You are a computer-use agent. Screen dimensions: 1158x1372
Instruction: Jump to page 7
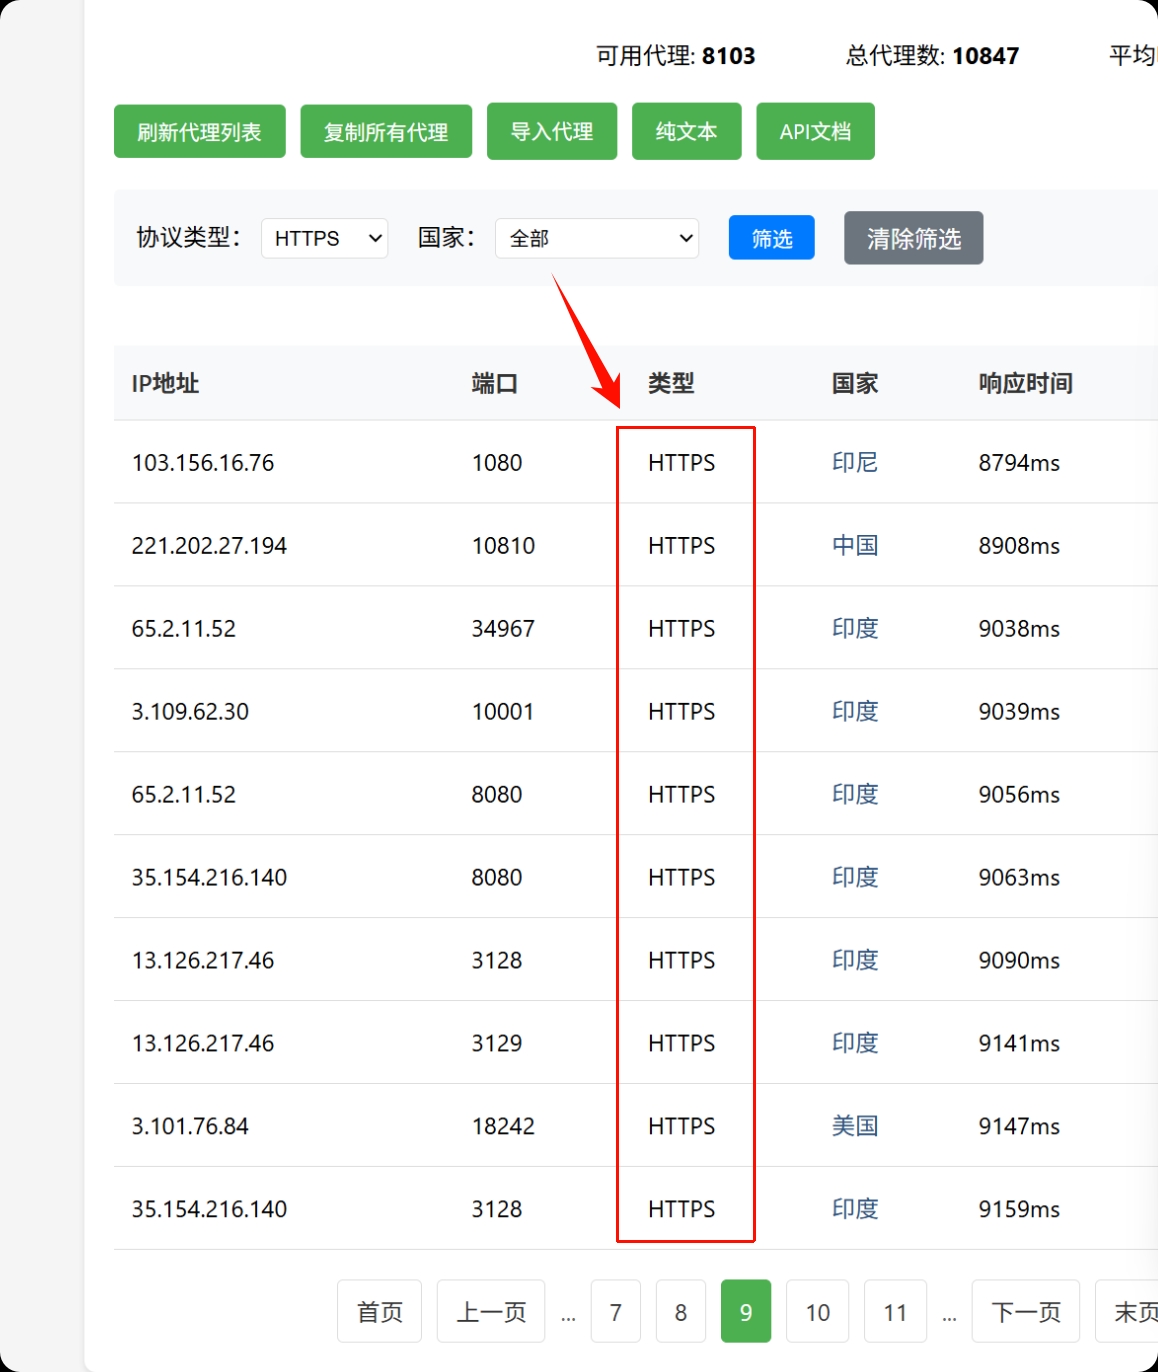616,1312
